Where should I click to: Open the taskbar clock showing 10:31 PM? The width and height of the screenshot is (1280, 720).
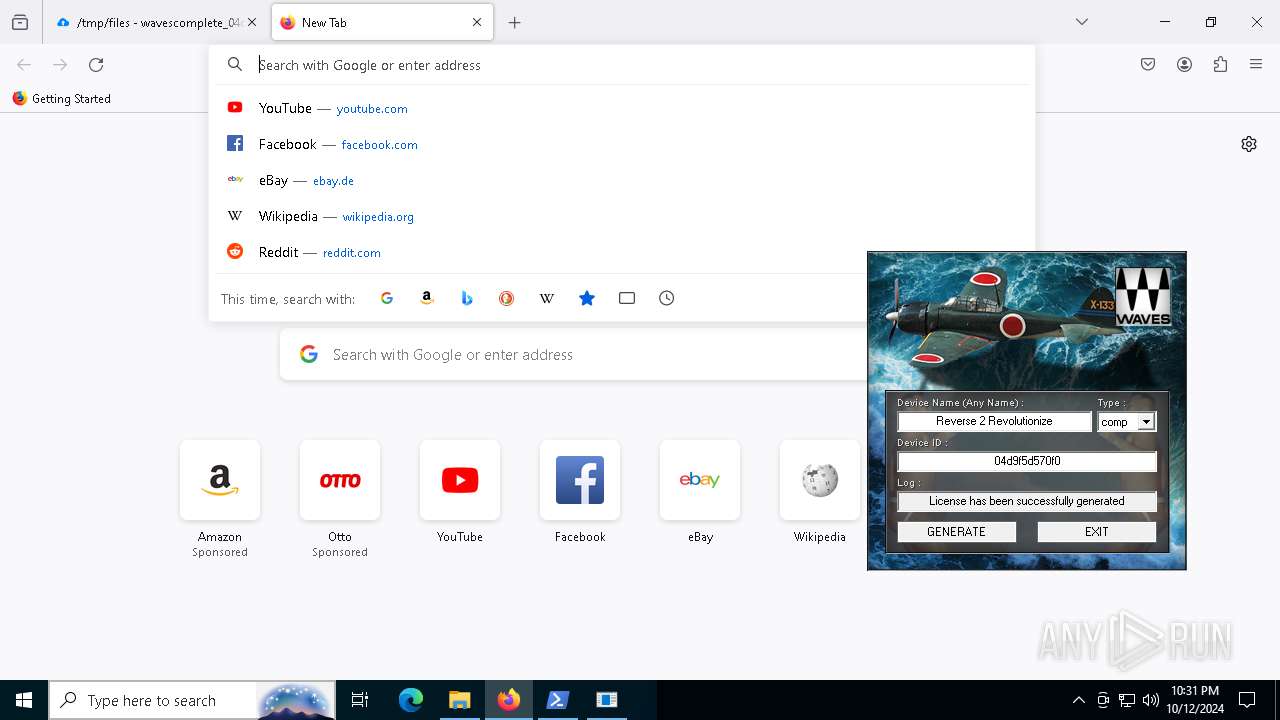[x=1195, y=700]
